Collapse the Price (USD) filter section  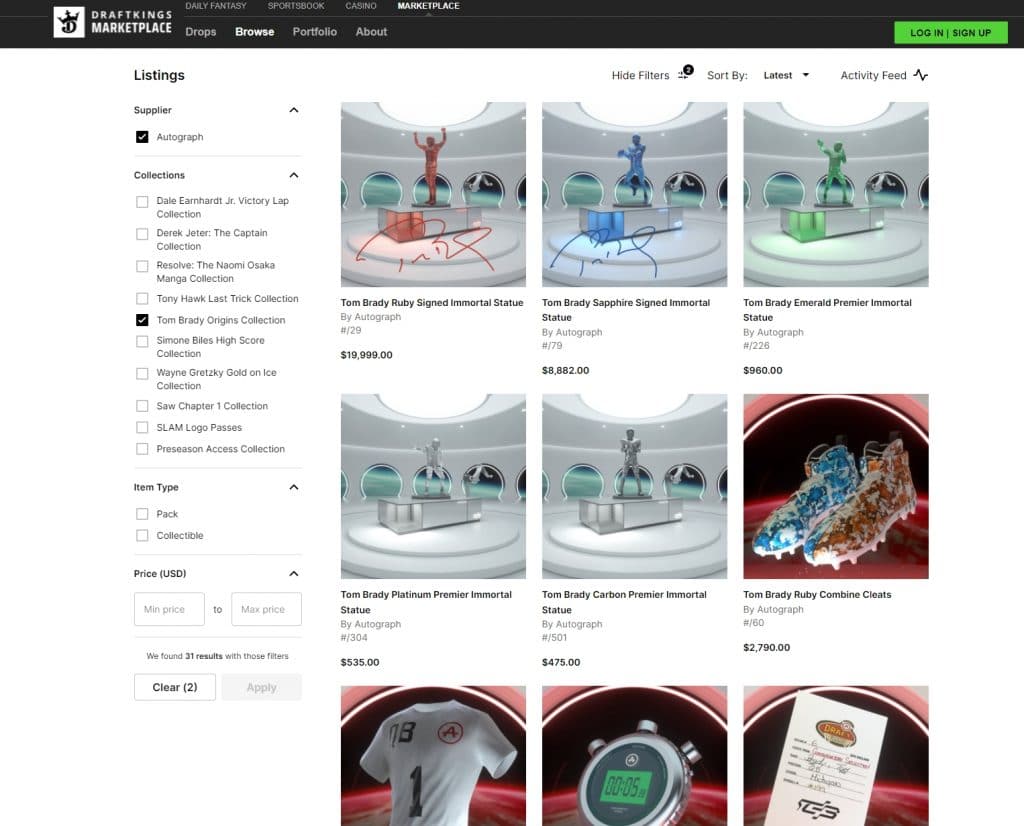[x=294, y=573]
